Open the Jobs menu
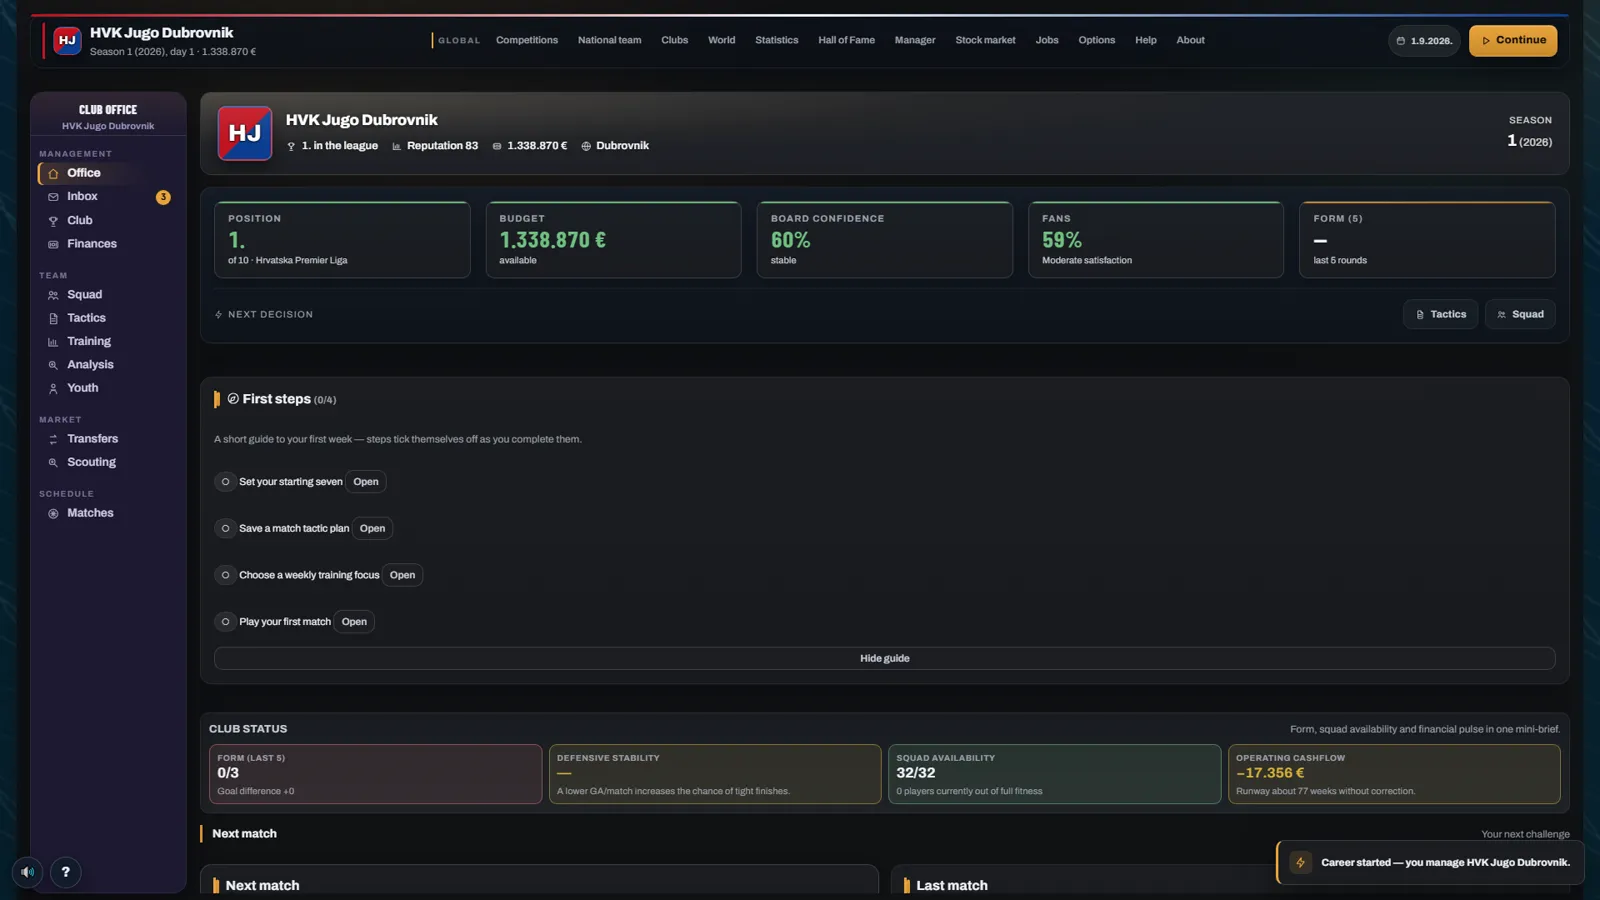The height and width of the screenshot is (900, 1600). point(1047,41)
